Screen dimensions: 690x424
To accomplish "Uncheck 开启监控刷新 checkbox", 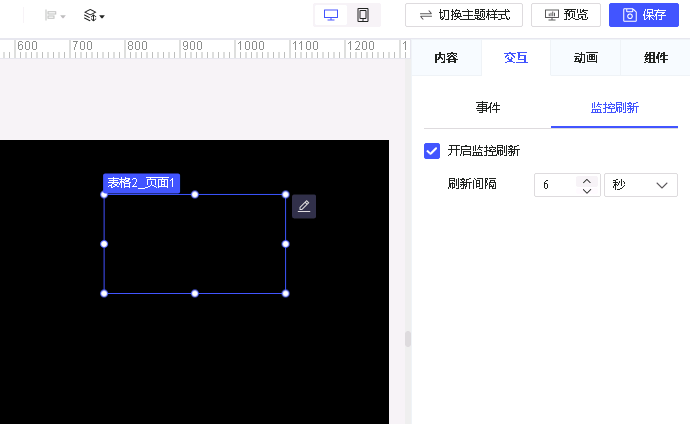I will click(432, 151).
